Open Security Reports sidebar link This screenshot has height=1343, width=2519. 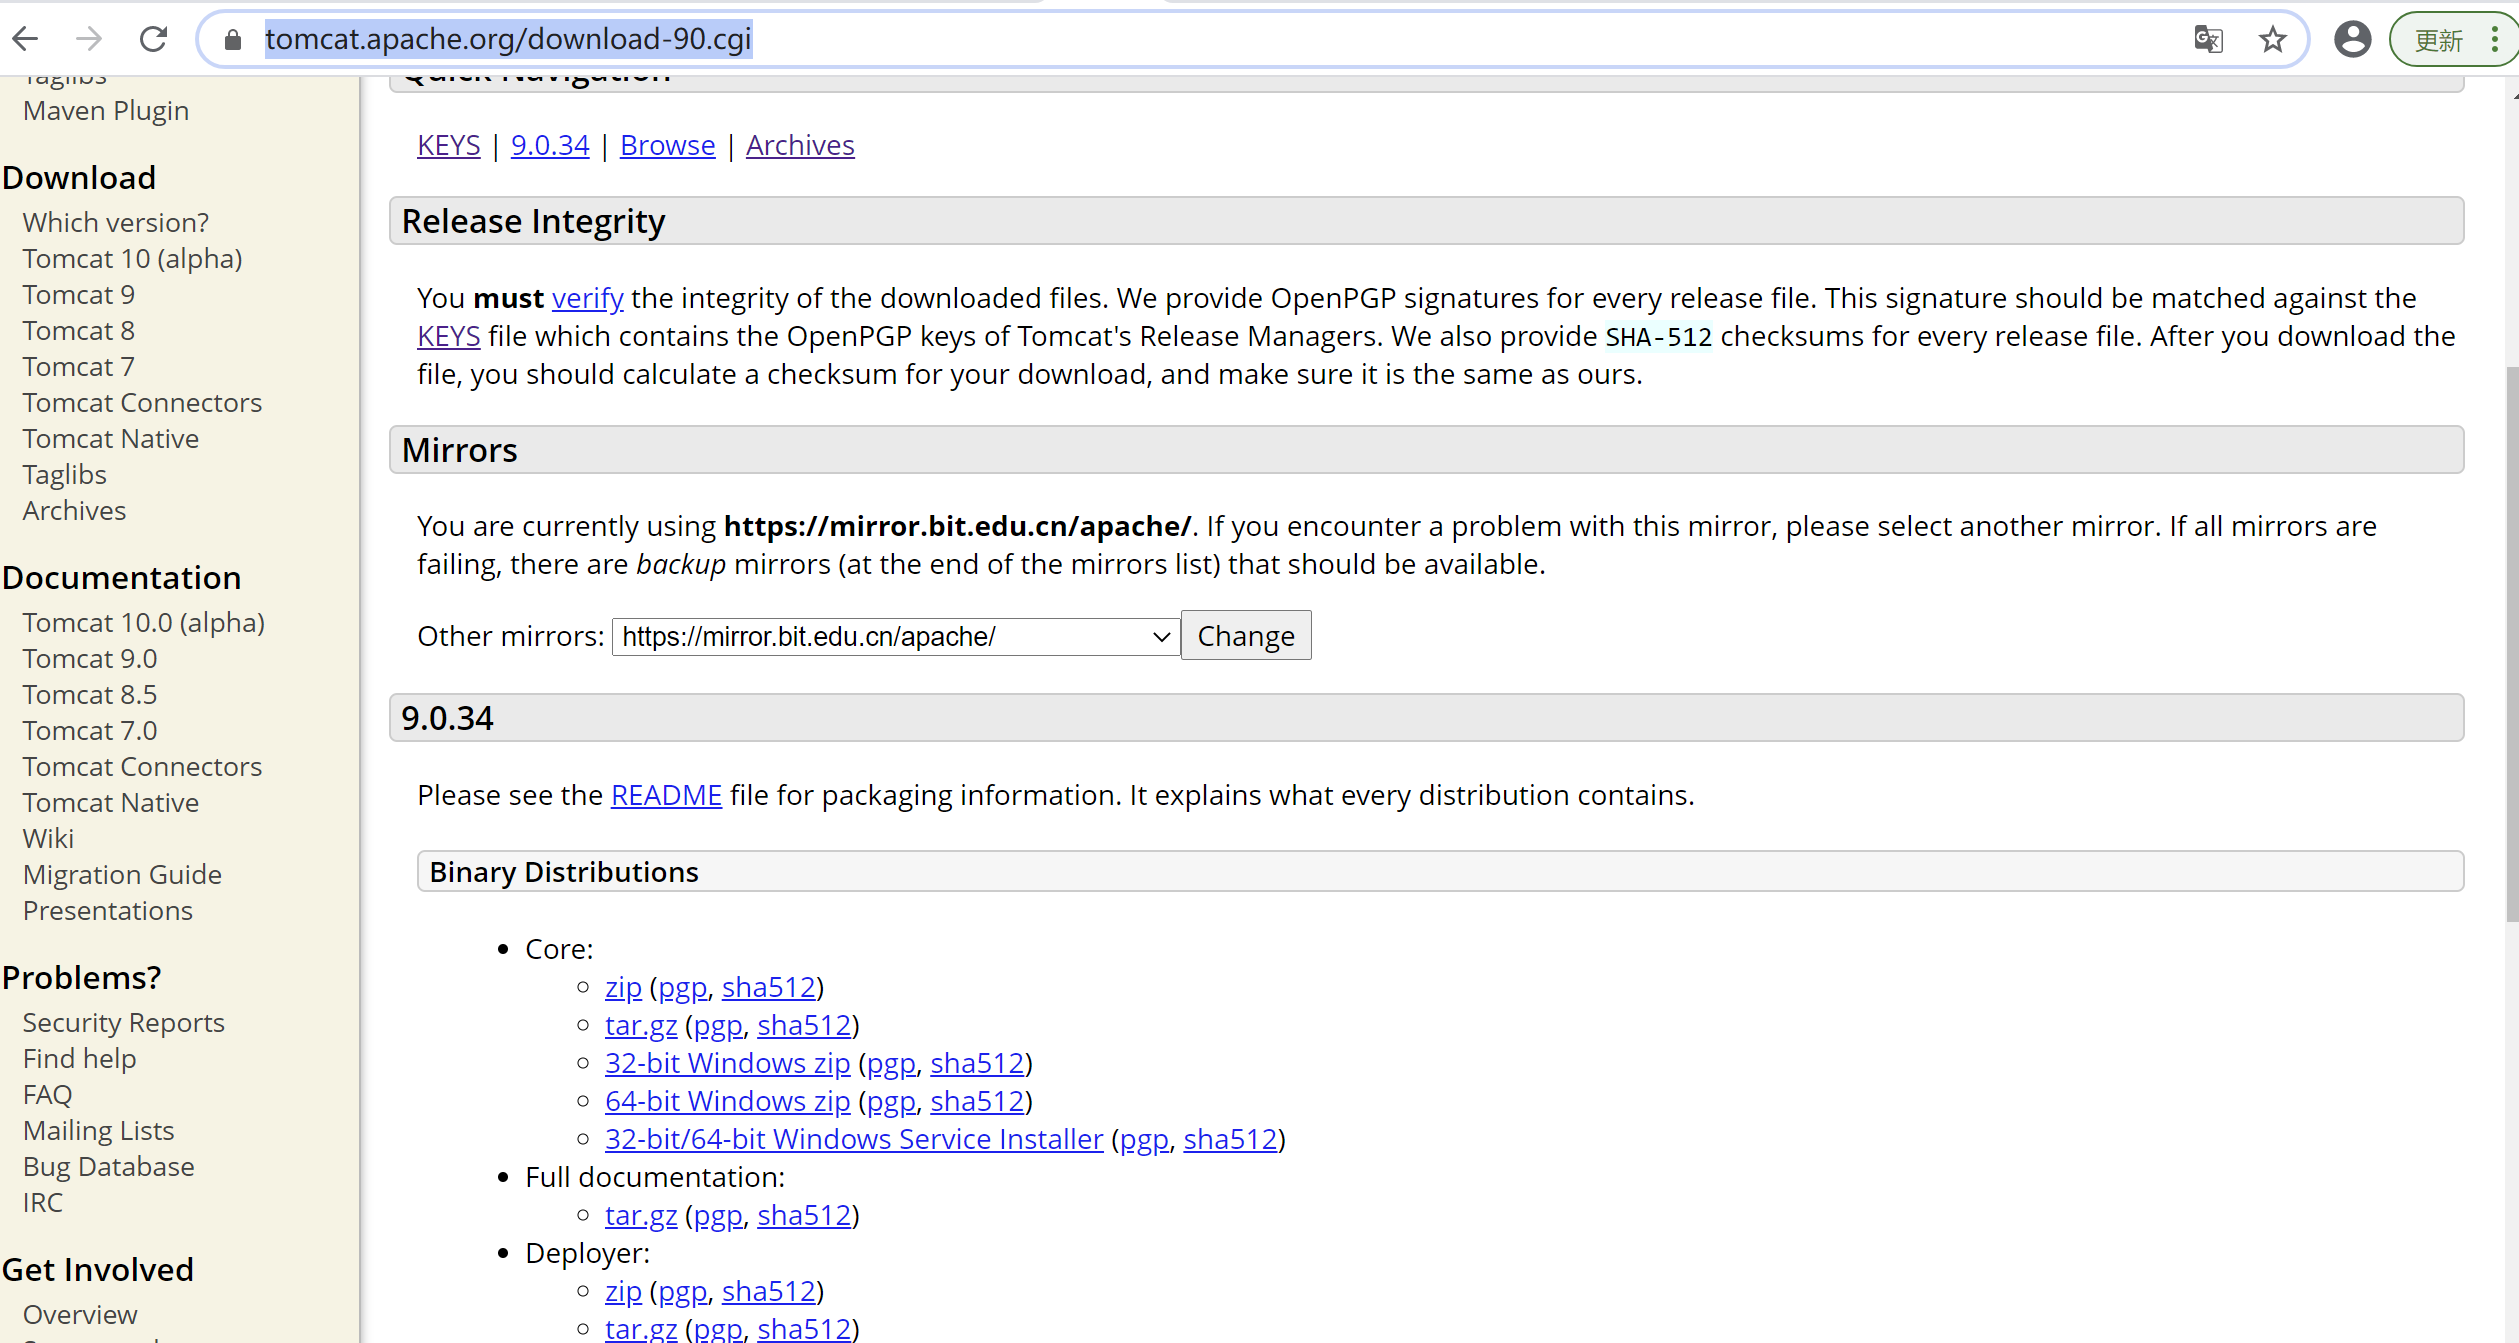click(x=123, y=1023)
